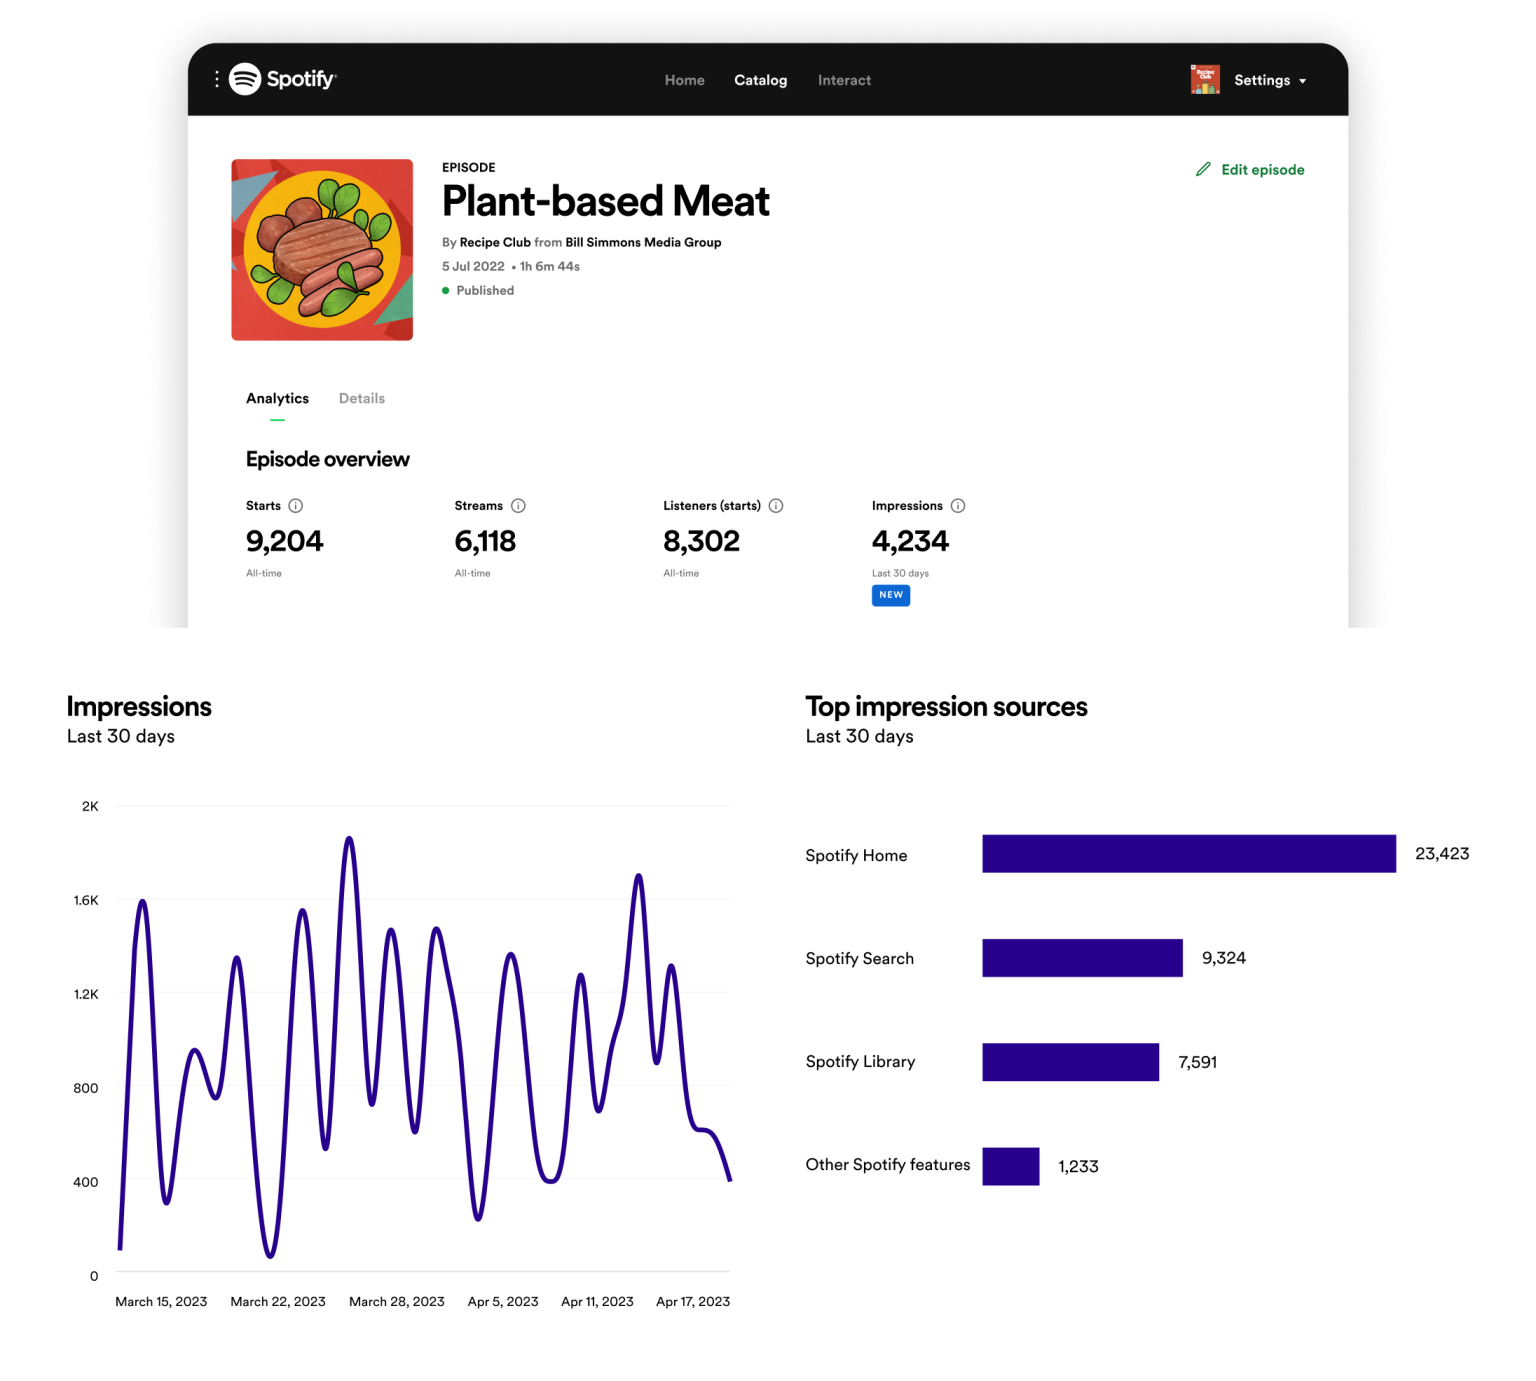1536x1381 pixels.
Task: Click the March 15, 2023 axis label
Action: pyautogui.click(x=161, y=1301)
